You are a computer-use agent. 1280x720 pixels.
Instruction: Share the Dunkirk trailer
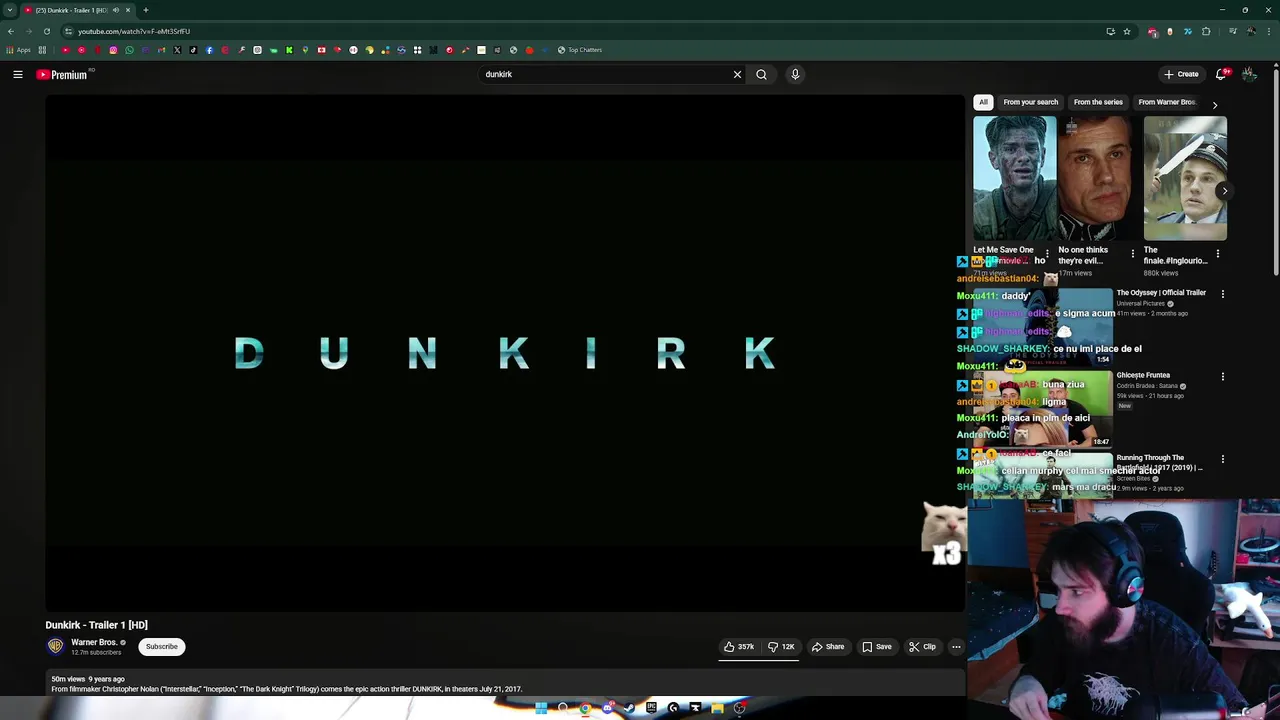click(828, 647)
